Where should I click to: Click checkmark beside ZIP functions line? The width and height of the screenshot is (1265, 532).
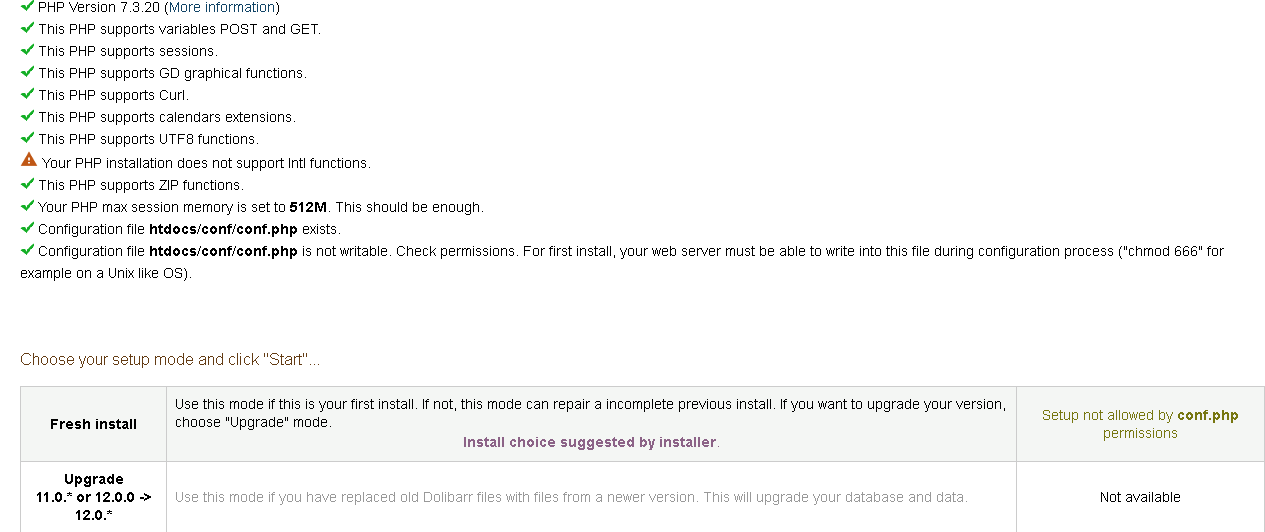(27, 184)
